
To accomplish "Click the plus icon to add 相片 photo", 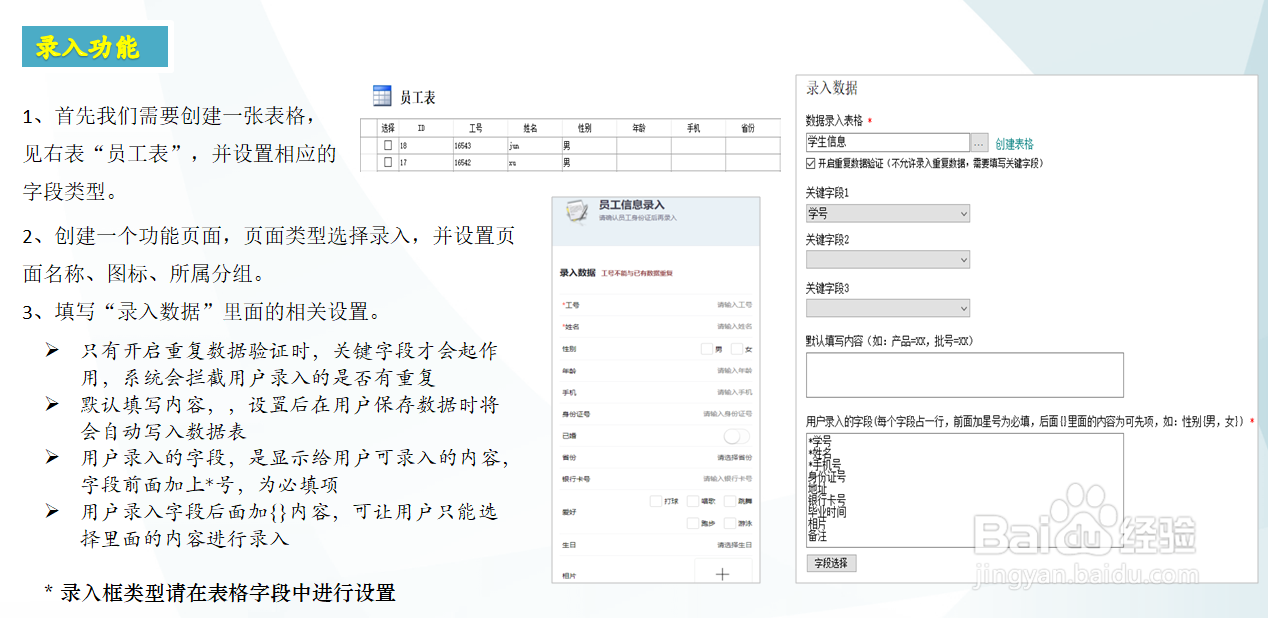I will tap(723, 573).
